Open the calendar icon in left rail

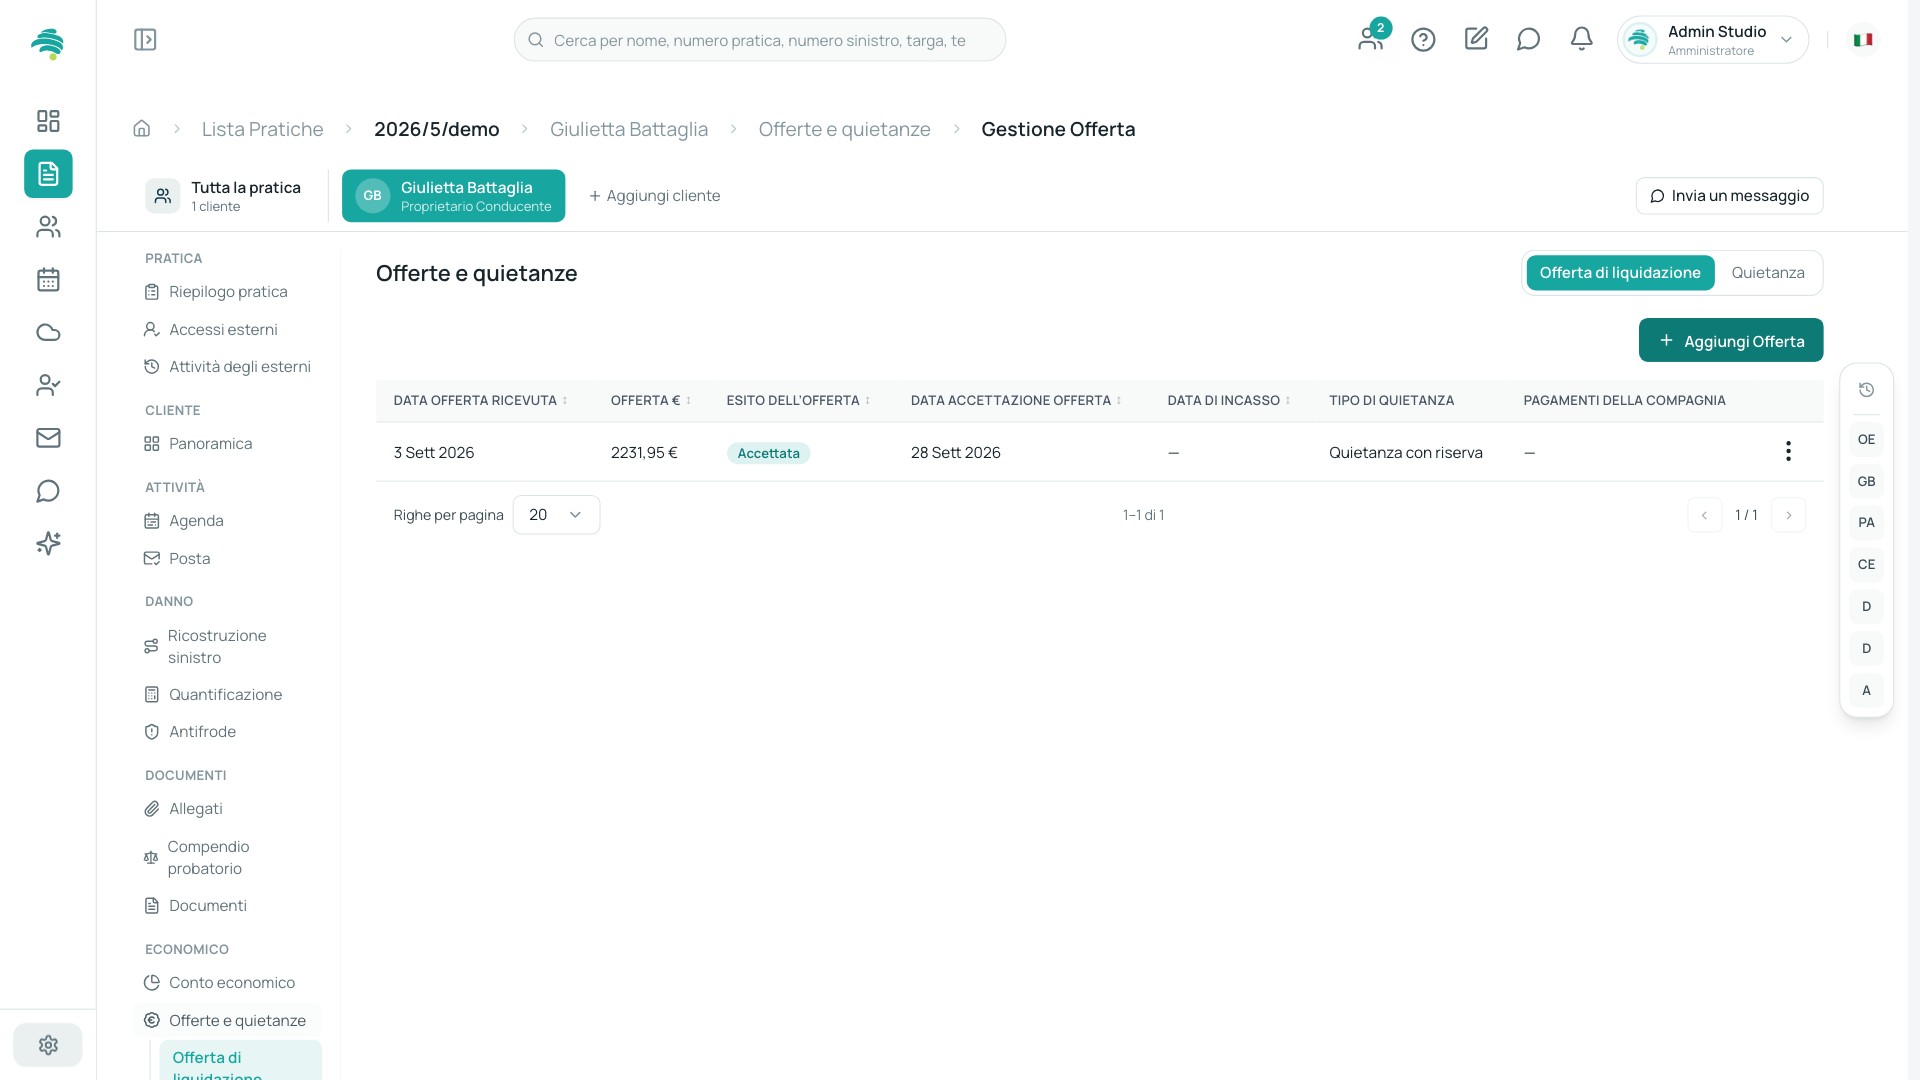[x=48, y=280]
